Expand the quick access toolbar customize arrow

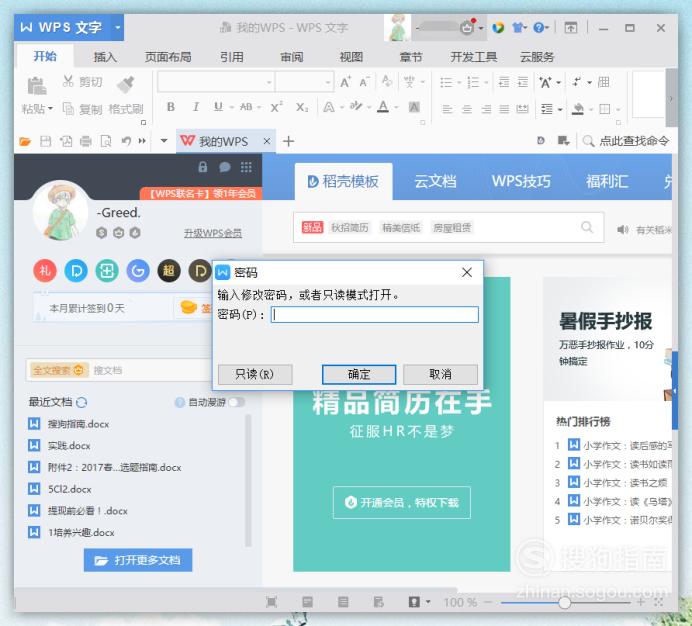[x=164, y=141]
